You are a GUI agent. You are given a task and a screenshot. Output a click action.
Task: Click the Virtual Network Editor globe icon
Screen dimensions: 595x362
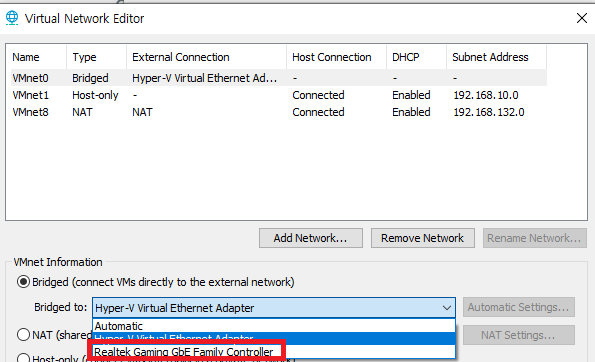(x=12, y=18)
